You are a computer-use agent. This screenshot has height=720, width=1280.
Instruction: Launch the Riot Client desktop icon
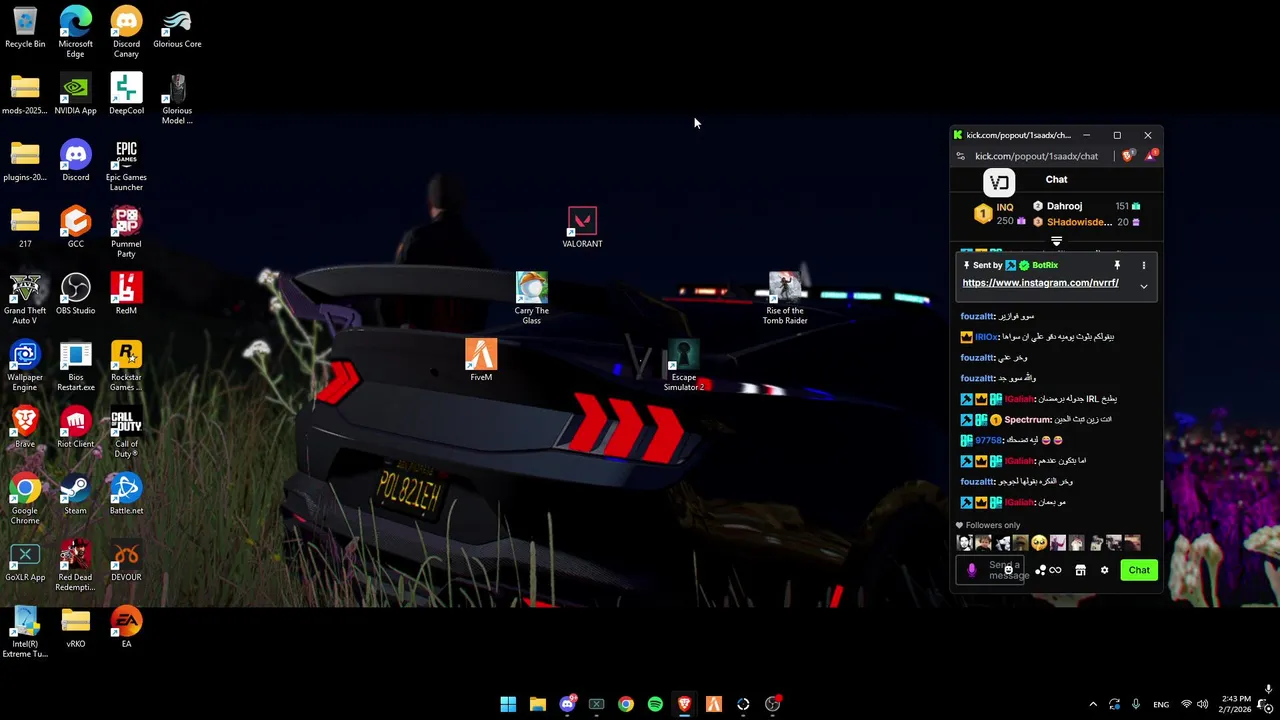pyautogui.click(x=75, y=427)
